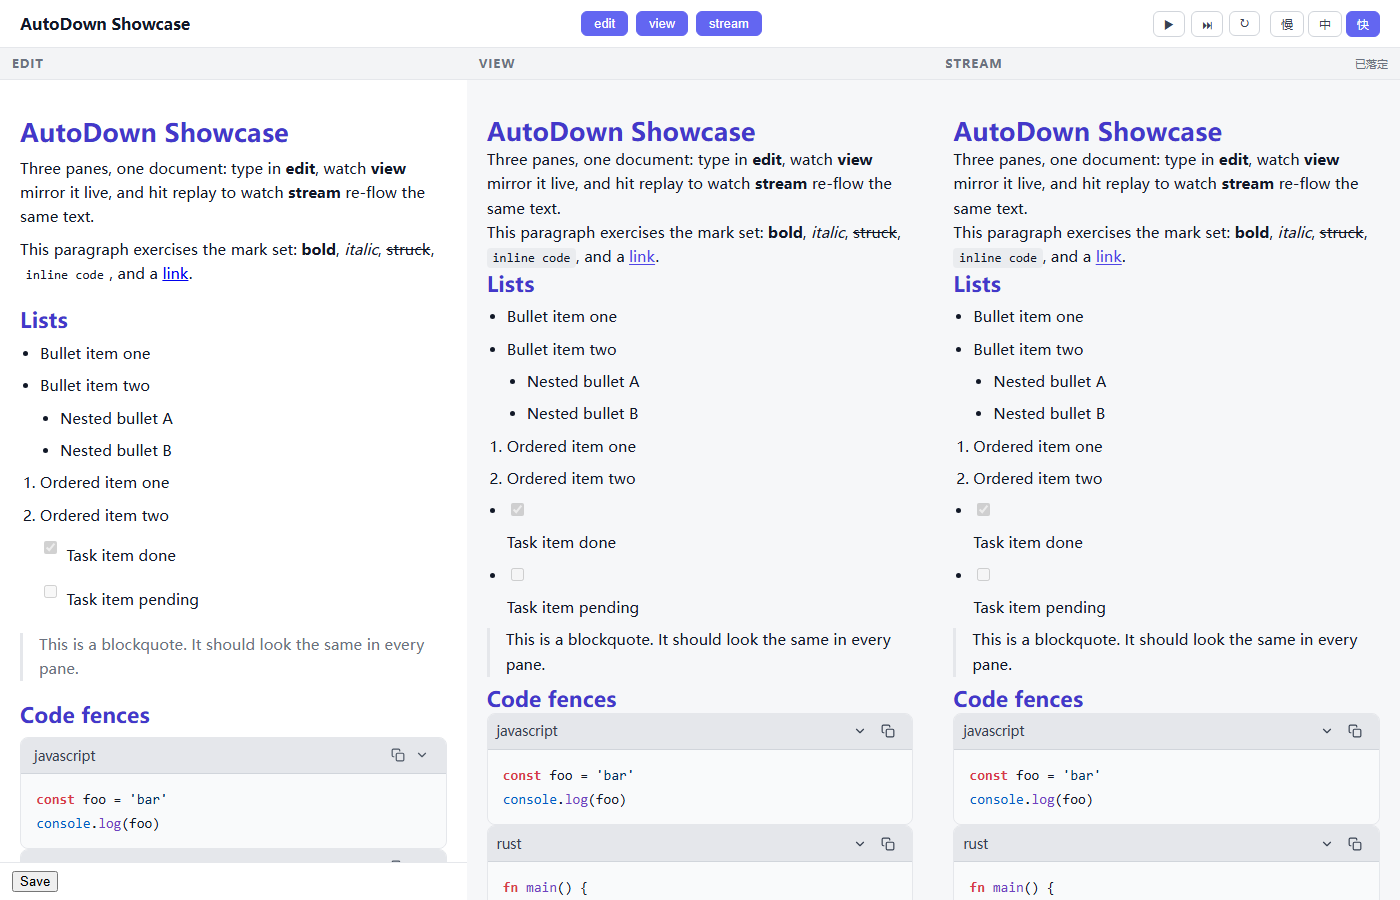Set slow speed with the 慢 button

tap(1287, 24)
